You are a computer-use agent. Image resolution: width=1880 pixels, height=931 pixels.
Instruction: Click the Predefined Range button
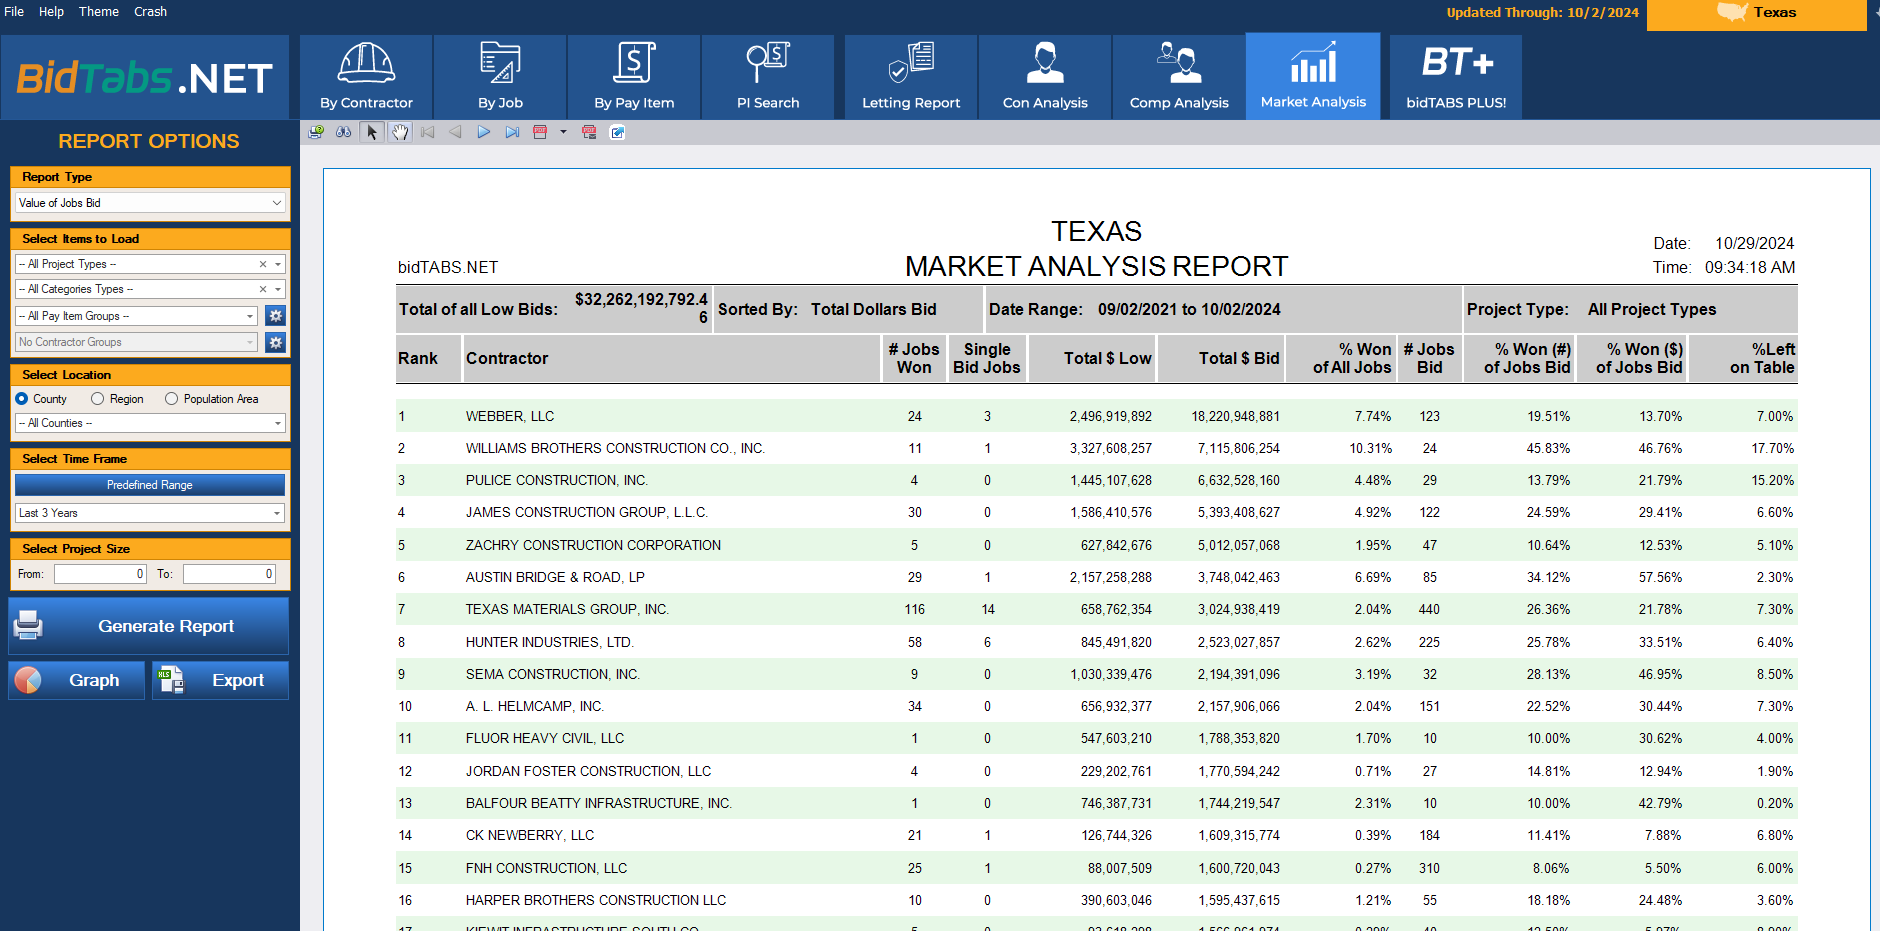pos(150,485)
